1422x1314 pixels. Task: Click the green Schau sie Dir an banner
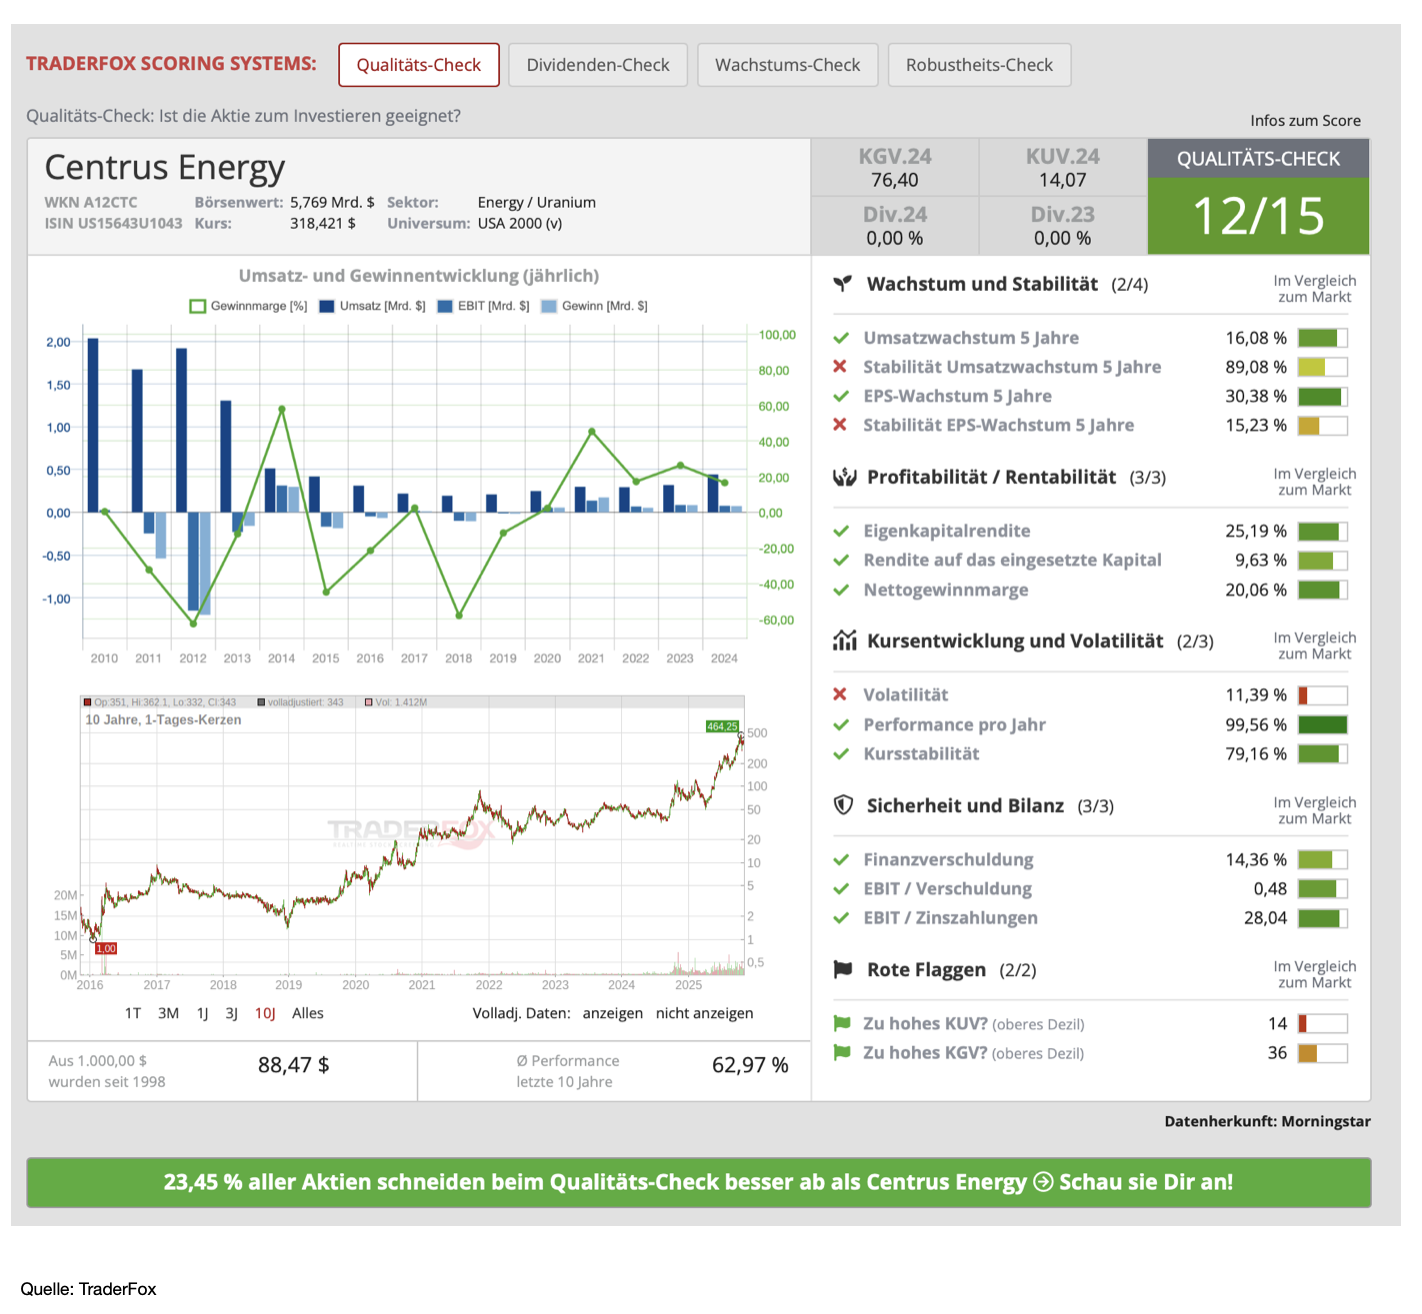tap(698, 1182)
